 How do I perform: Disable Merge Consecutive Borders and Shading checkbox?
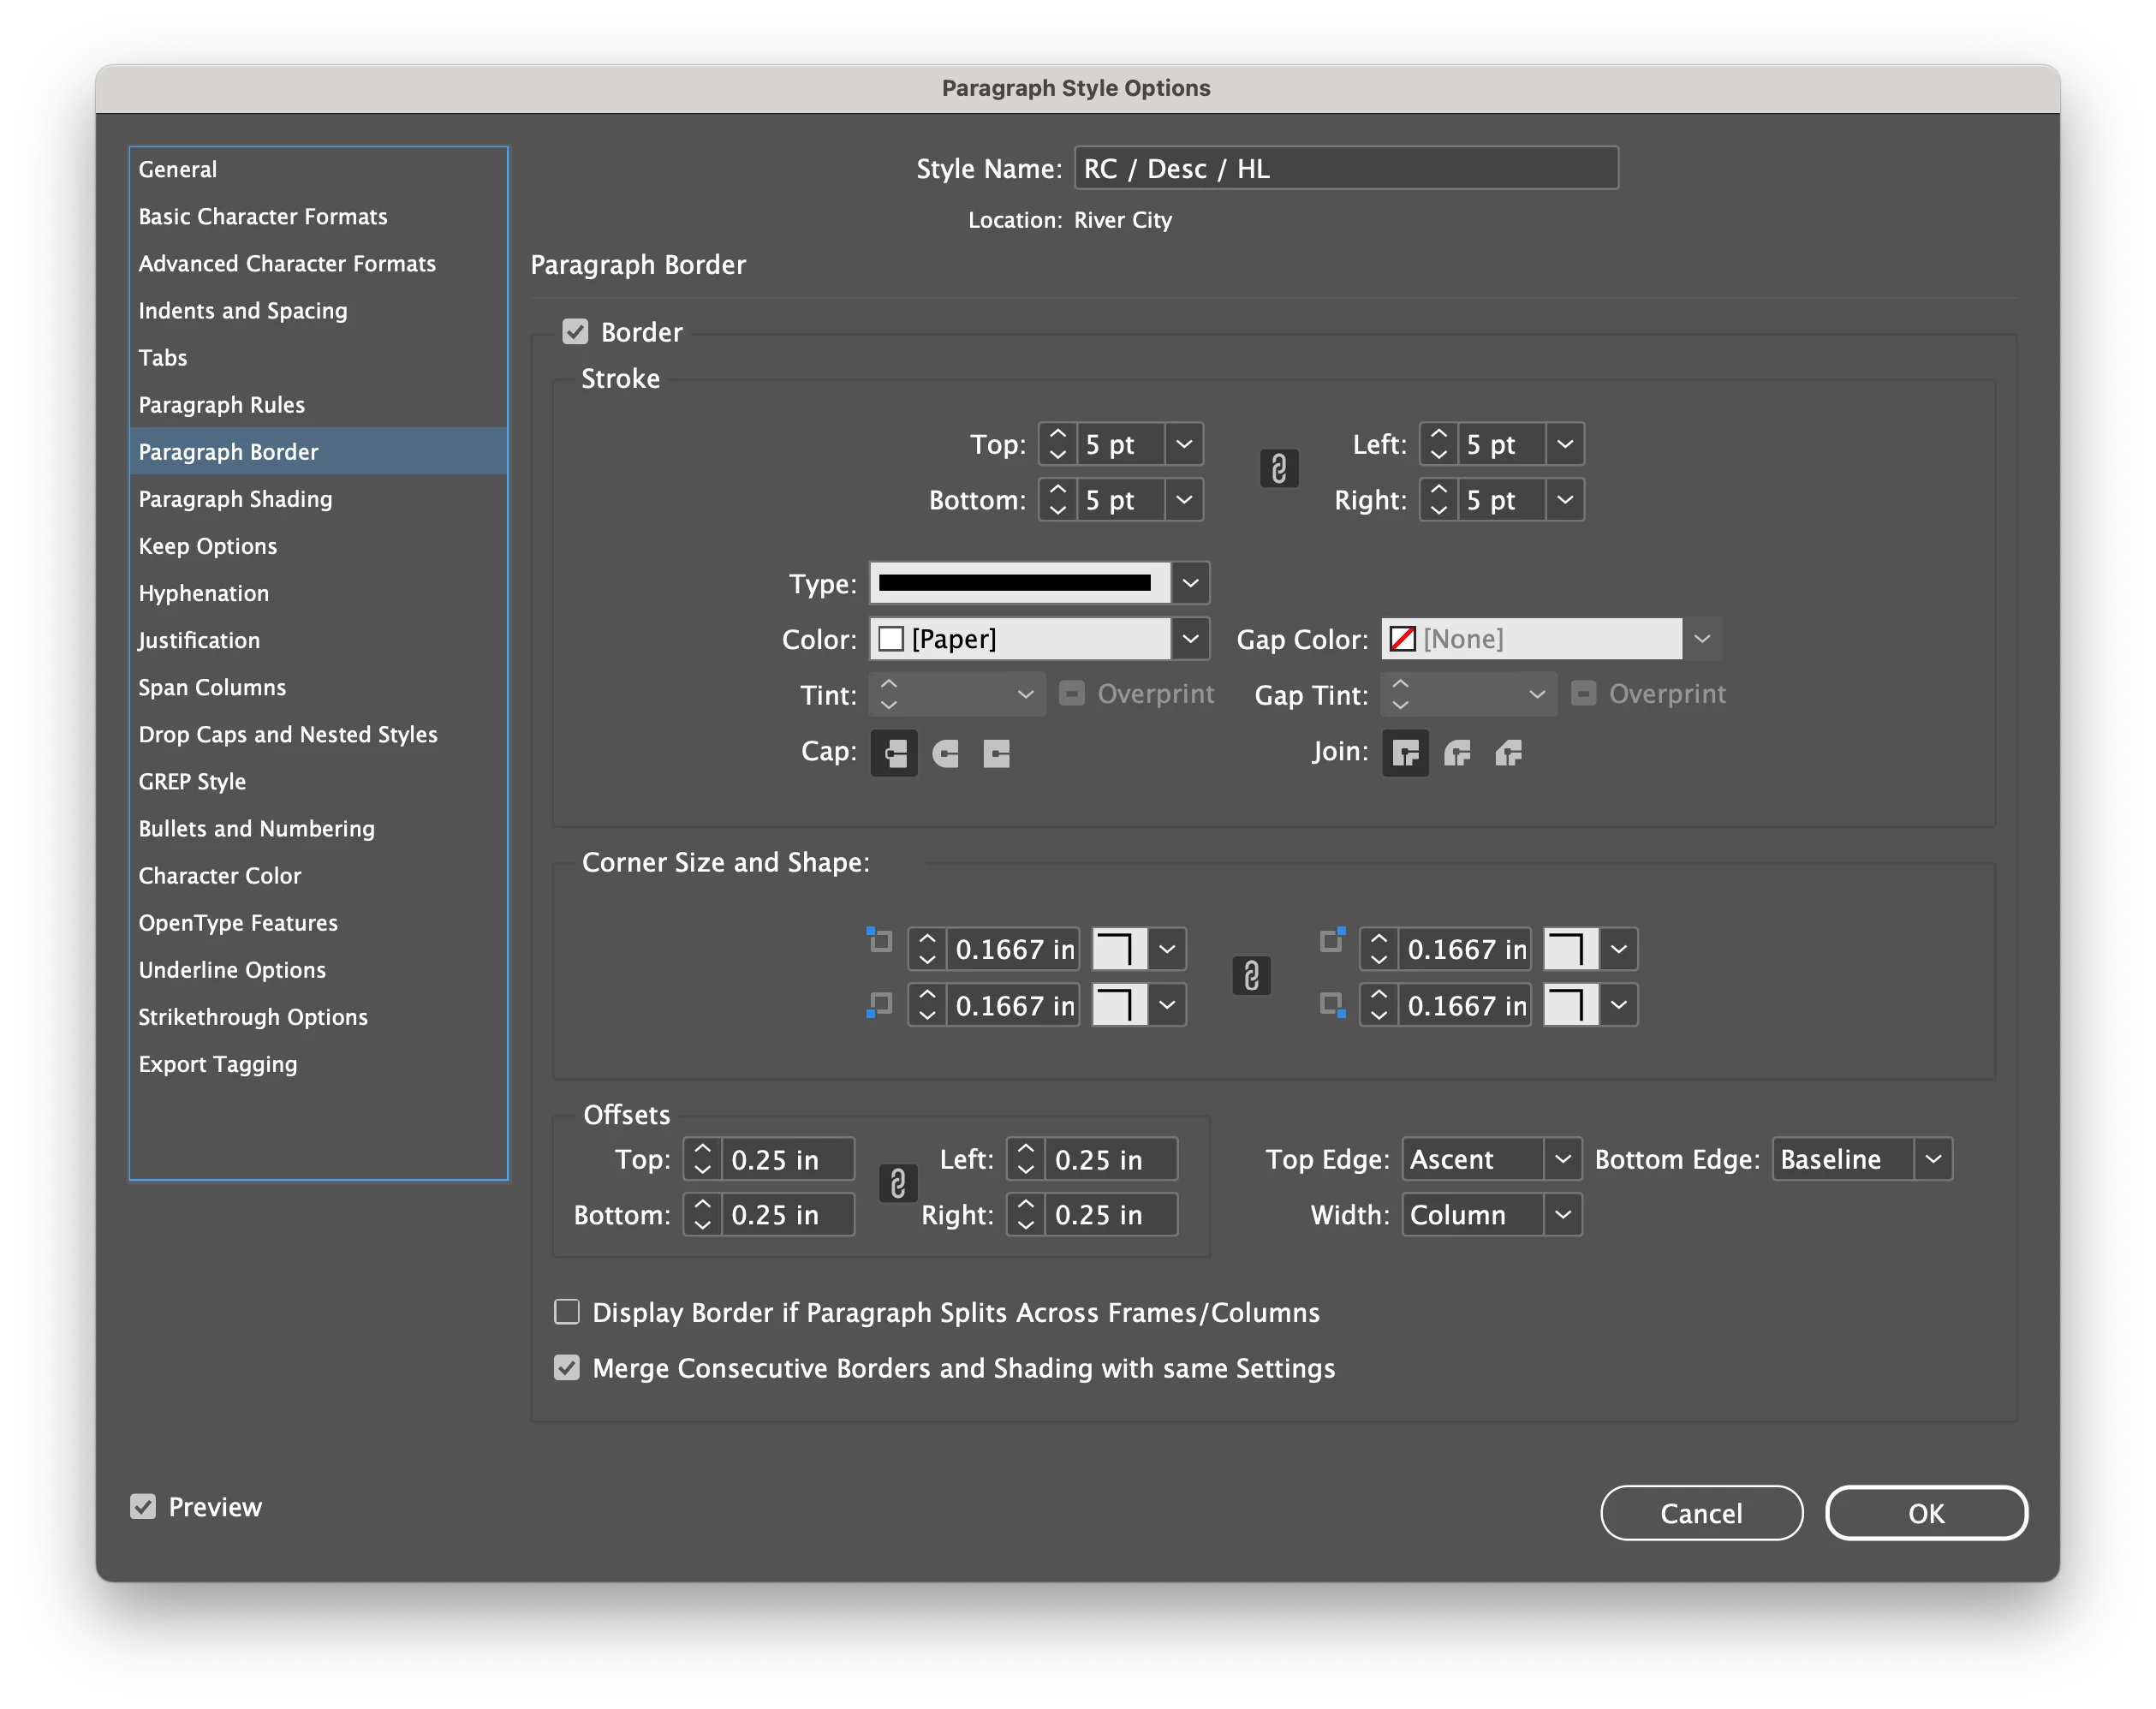[567, 1368]
